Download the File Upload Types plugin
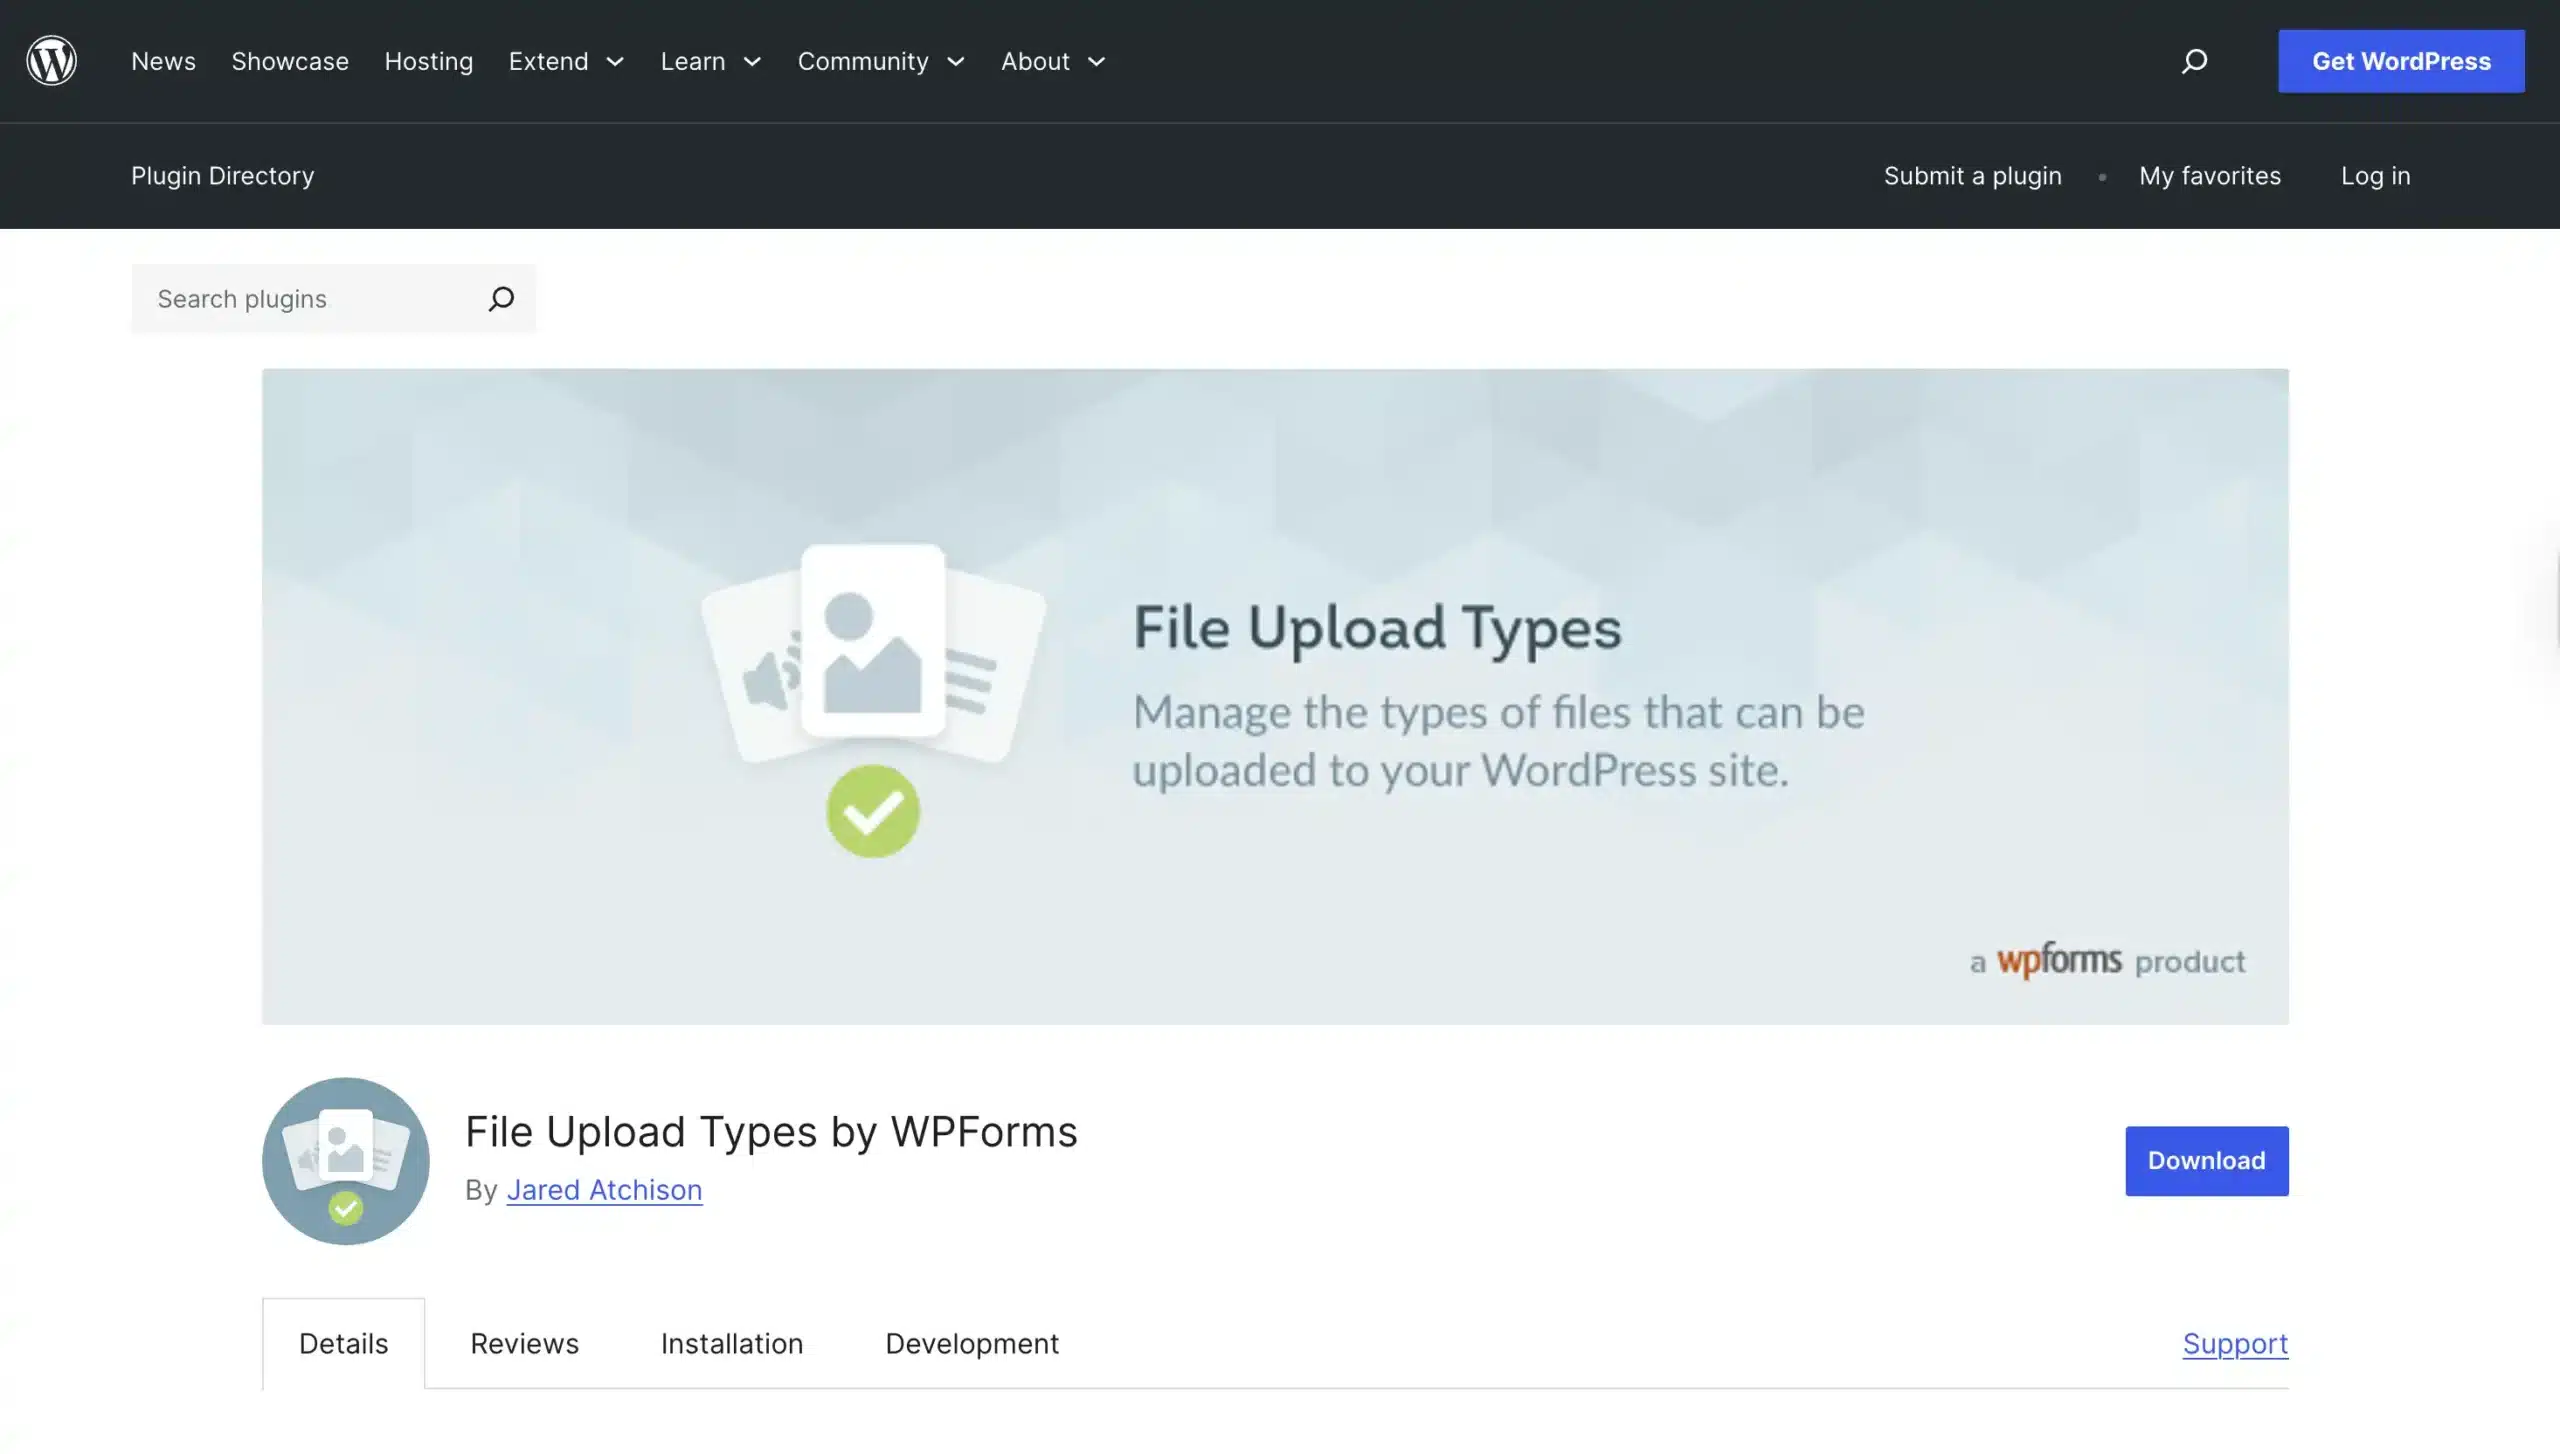 tap(2206, 1160)
